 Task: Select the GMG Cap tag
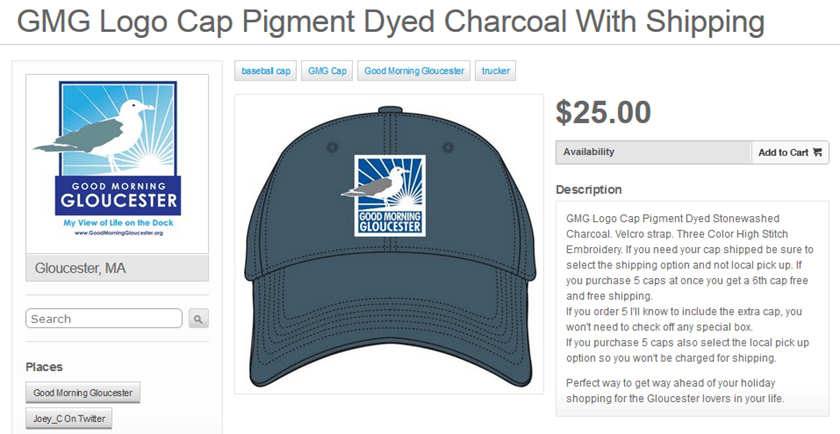tap(327, 71)
